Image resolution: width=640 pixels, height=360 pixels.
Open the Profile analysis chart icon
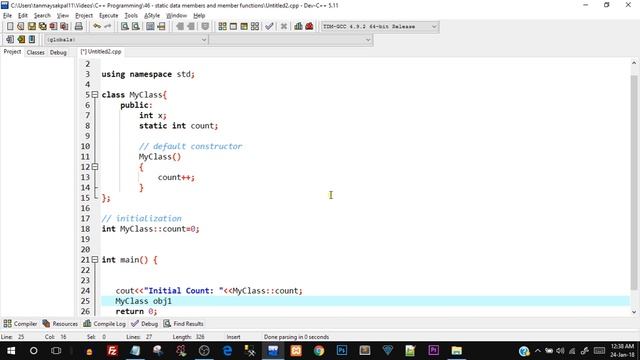[298, 27]
